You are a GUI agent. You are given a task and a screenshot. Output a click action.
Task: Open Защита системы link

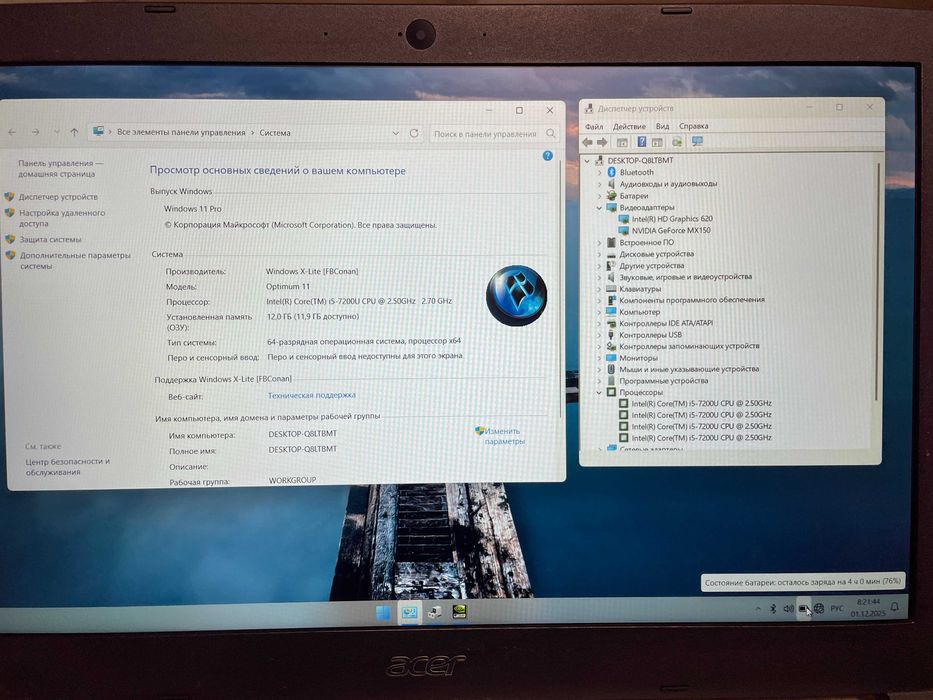tap(51, 239)
